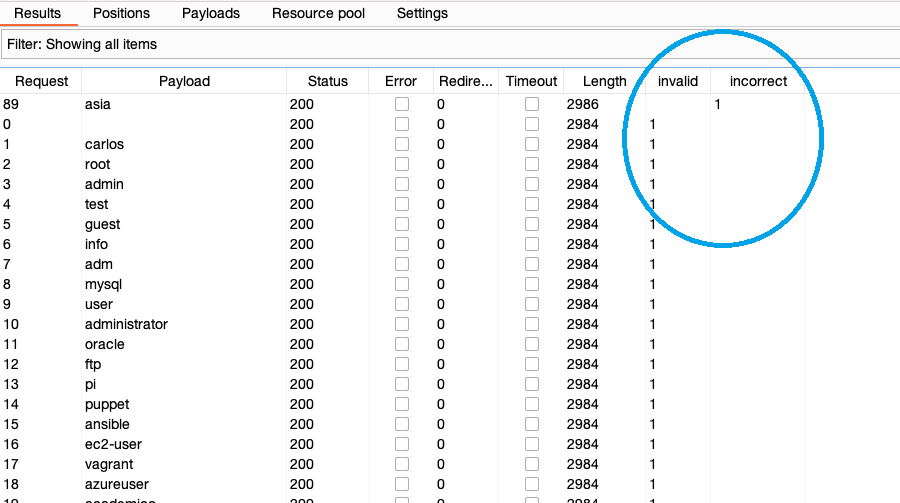Screen dimensions: 900x503
Task: Open the filter bar showing all items
Action: [x=451, y=45]
